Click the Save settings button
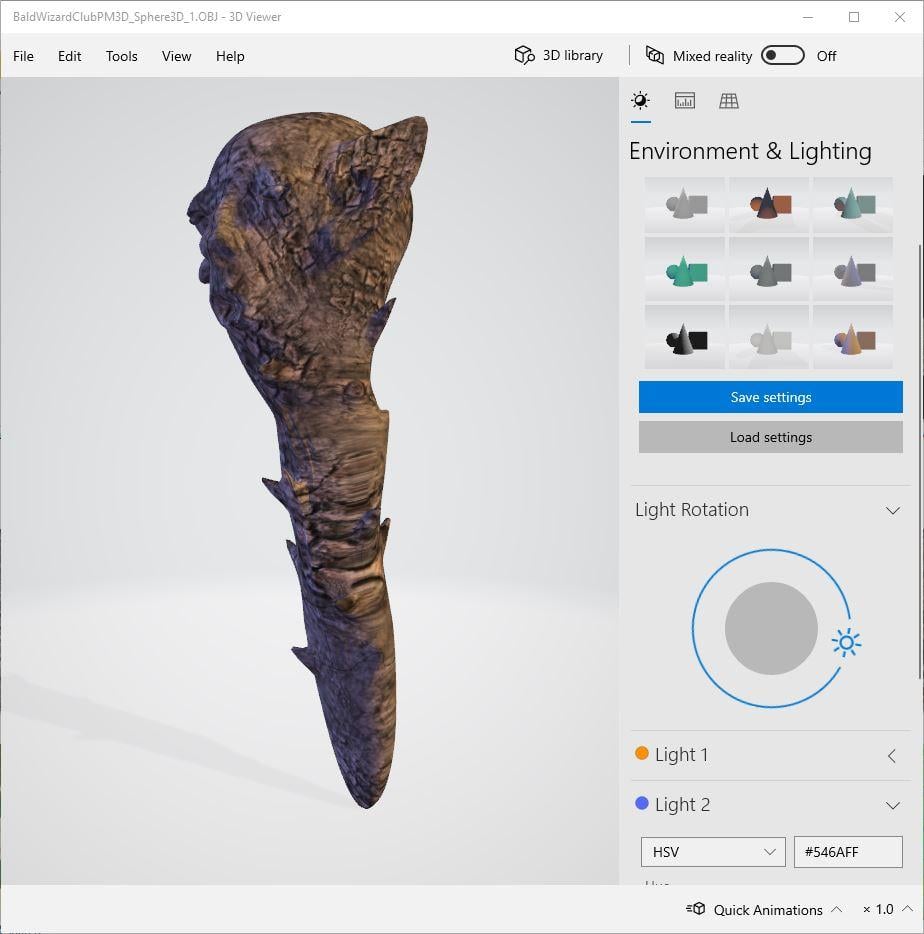The image size is (924, 934). pyautogui.click(x=770, y=397)
